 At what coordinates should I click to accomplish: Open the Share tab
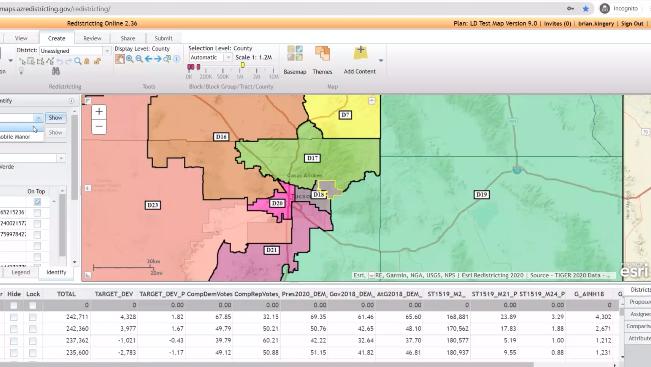pos(128,38)
